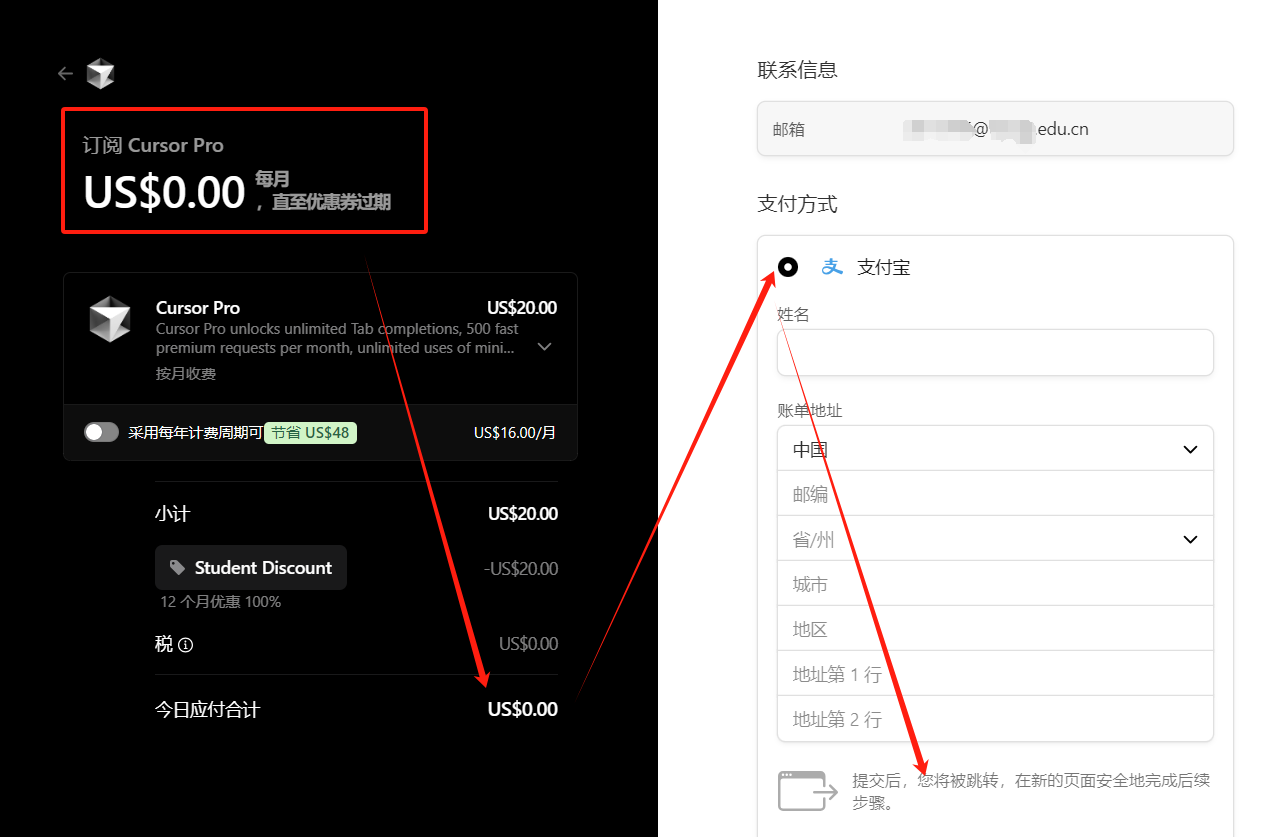Click the 地址第 1 行 field
The height and width of the screenshot is (837, 1284).
995,673
